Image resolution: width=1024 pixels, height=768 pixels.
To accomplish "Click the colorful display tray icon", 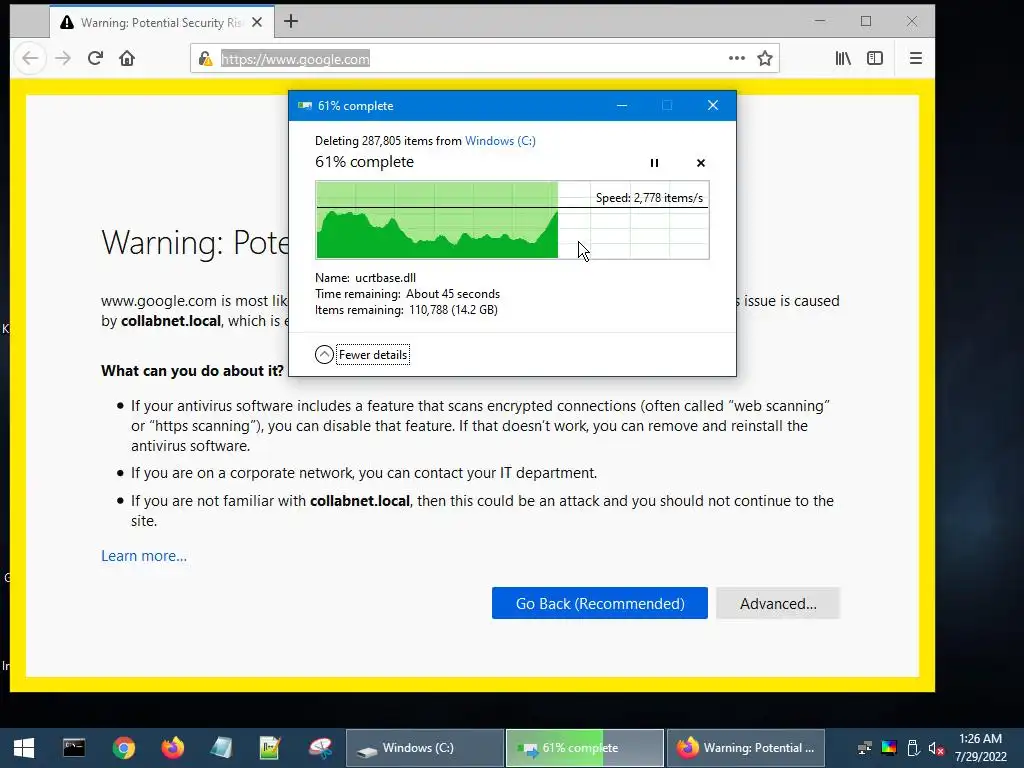I will (x=889, y=748).
